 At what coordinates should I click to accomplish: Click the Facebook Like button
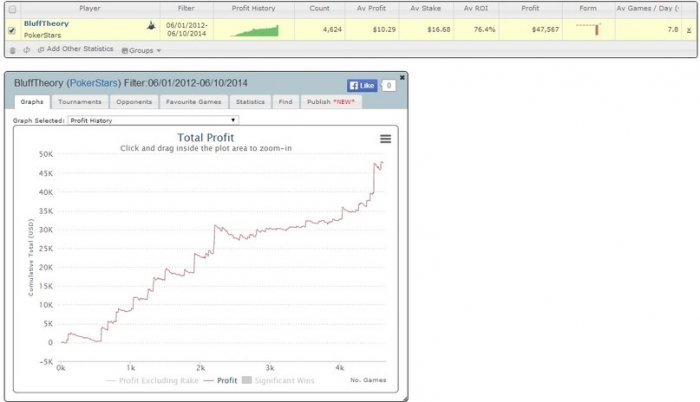coord(362,85)
